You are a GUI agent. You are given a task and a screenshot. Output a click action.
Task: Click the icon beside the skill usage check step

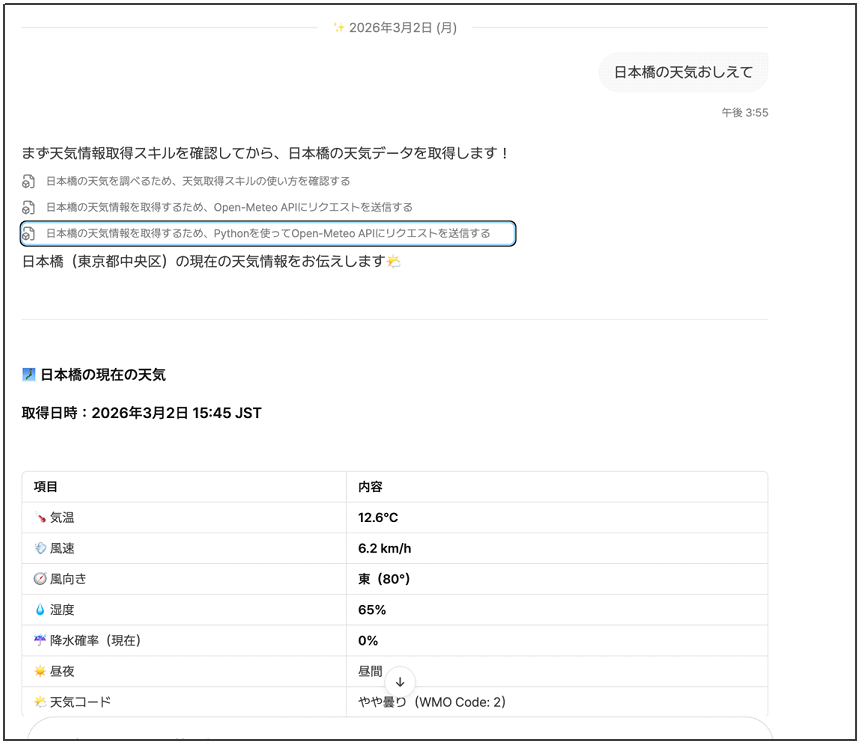(29, 182)
